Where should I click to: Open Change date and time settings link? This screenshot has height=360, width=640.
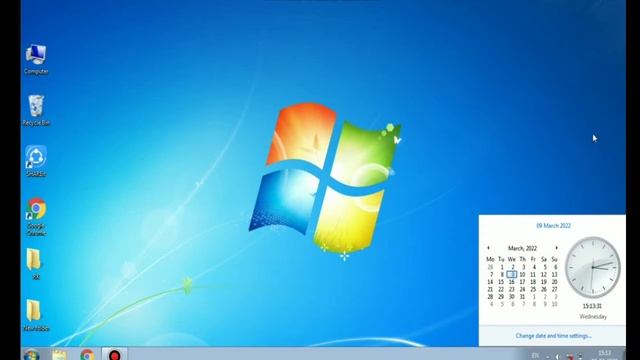553,336
